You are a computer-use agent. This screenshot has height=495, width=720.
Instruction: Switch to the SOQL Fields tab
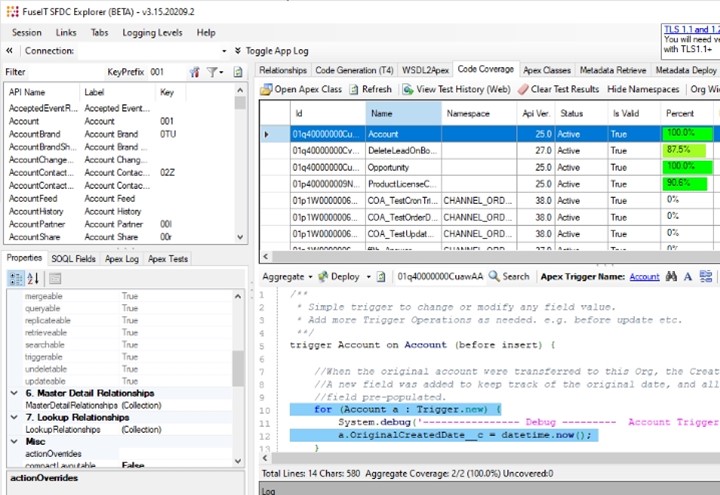[x=73, y=259]
